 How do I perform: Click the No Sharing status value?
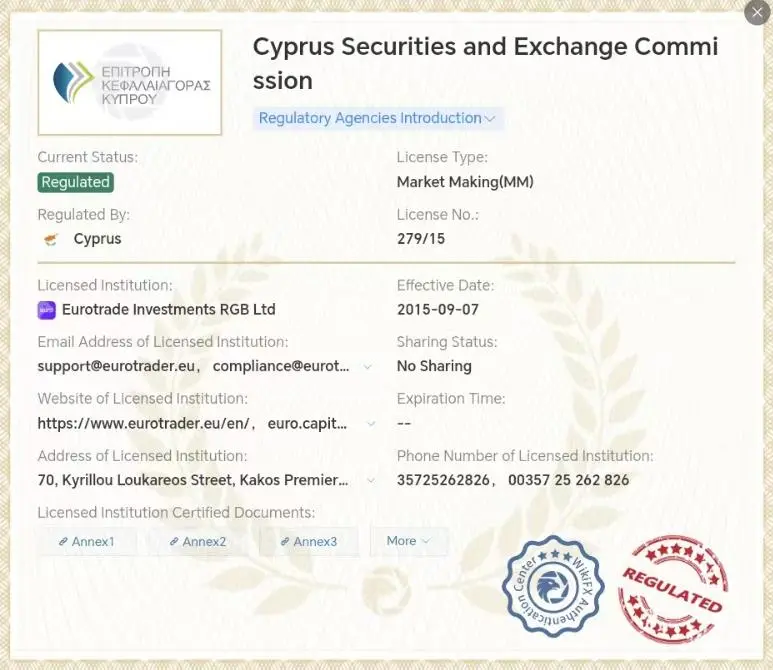click(x=434, y=366)
